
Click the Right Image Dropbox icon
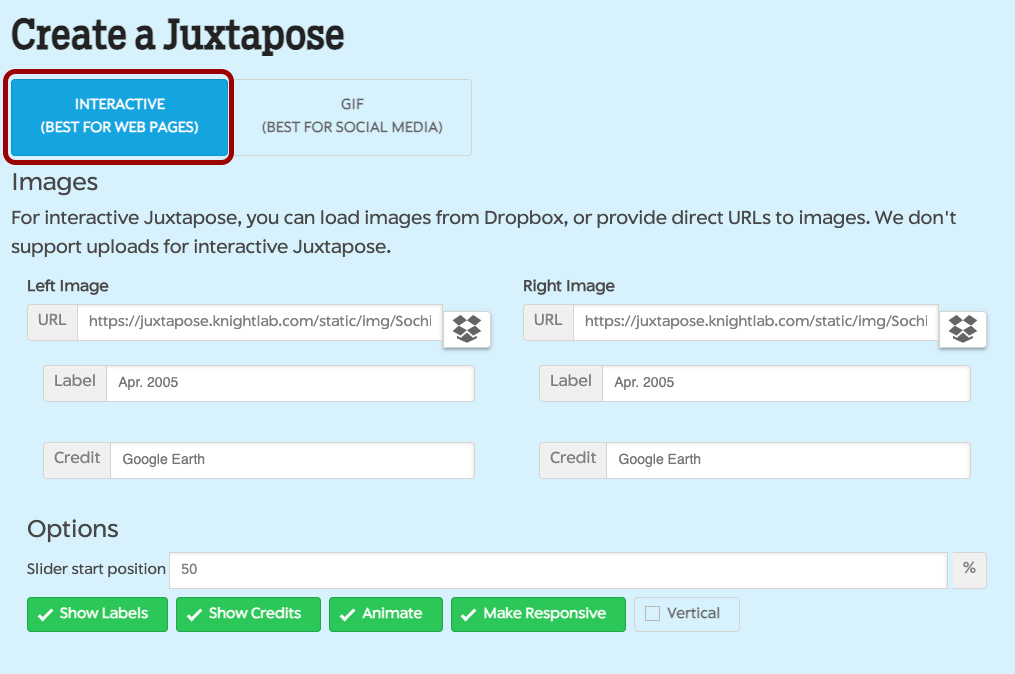(x=963, y=328)
